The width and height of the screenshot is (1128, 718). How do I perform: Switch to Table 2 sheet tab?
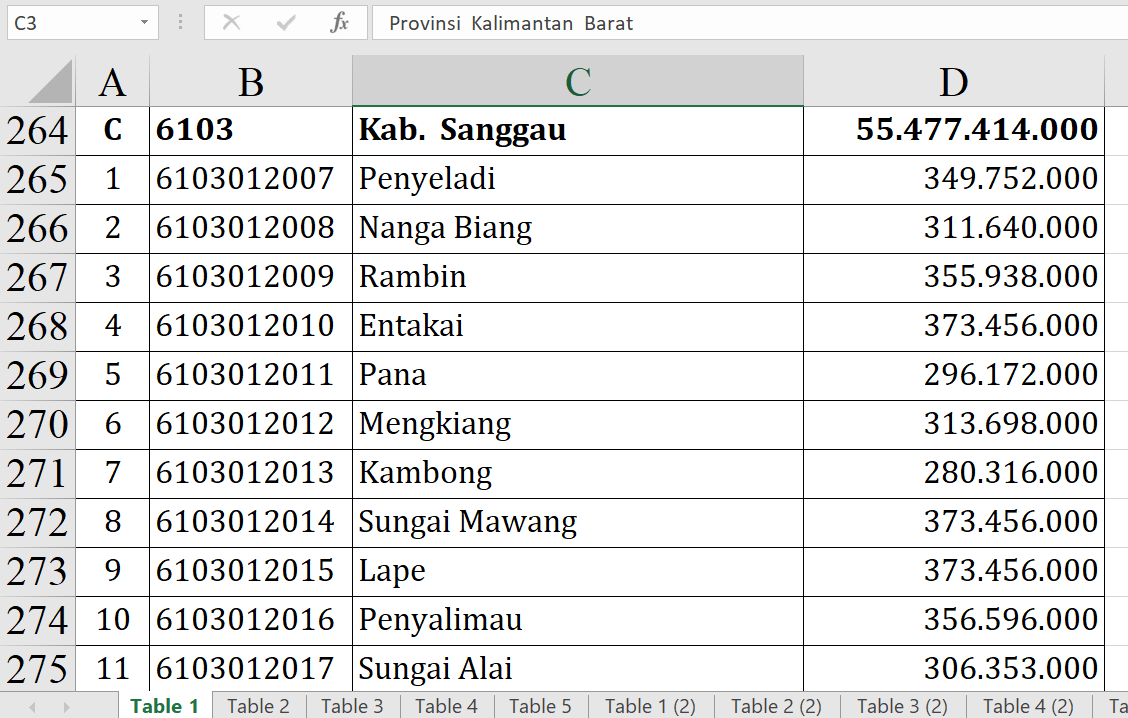[x=258, y=706]
